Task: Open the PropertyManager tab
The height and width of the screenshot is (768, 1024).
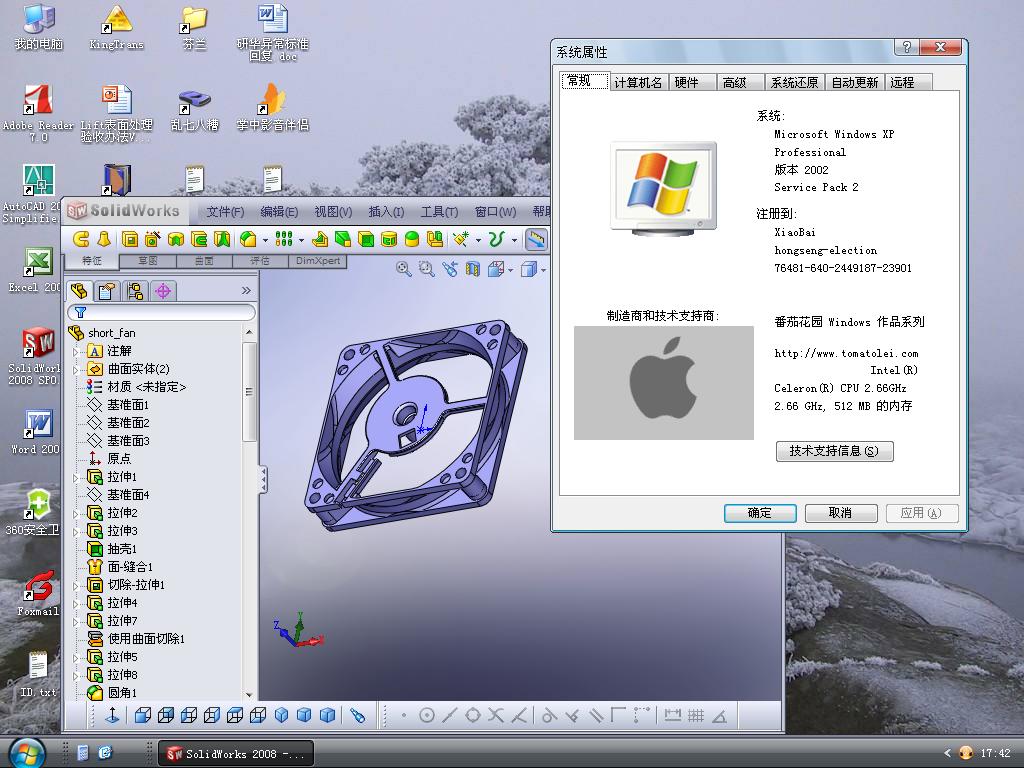Action: pyautogui.click(x=106, y=291)
